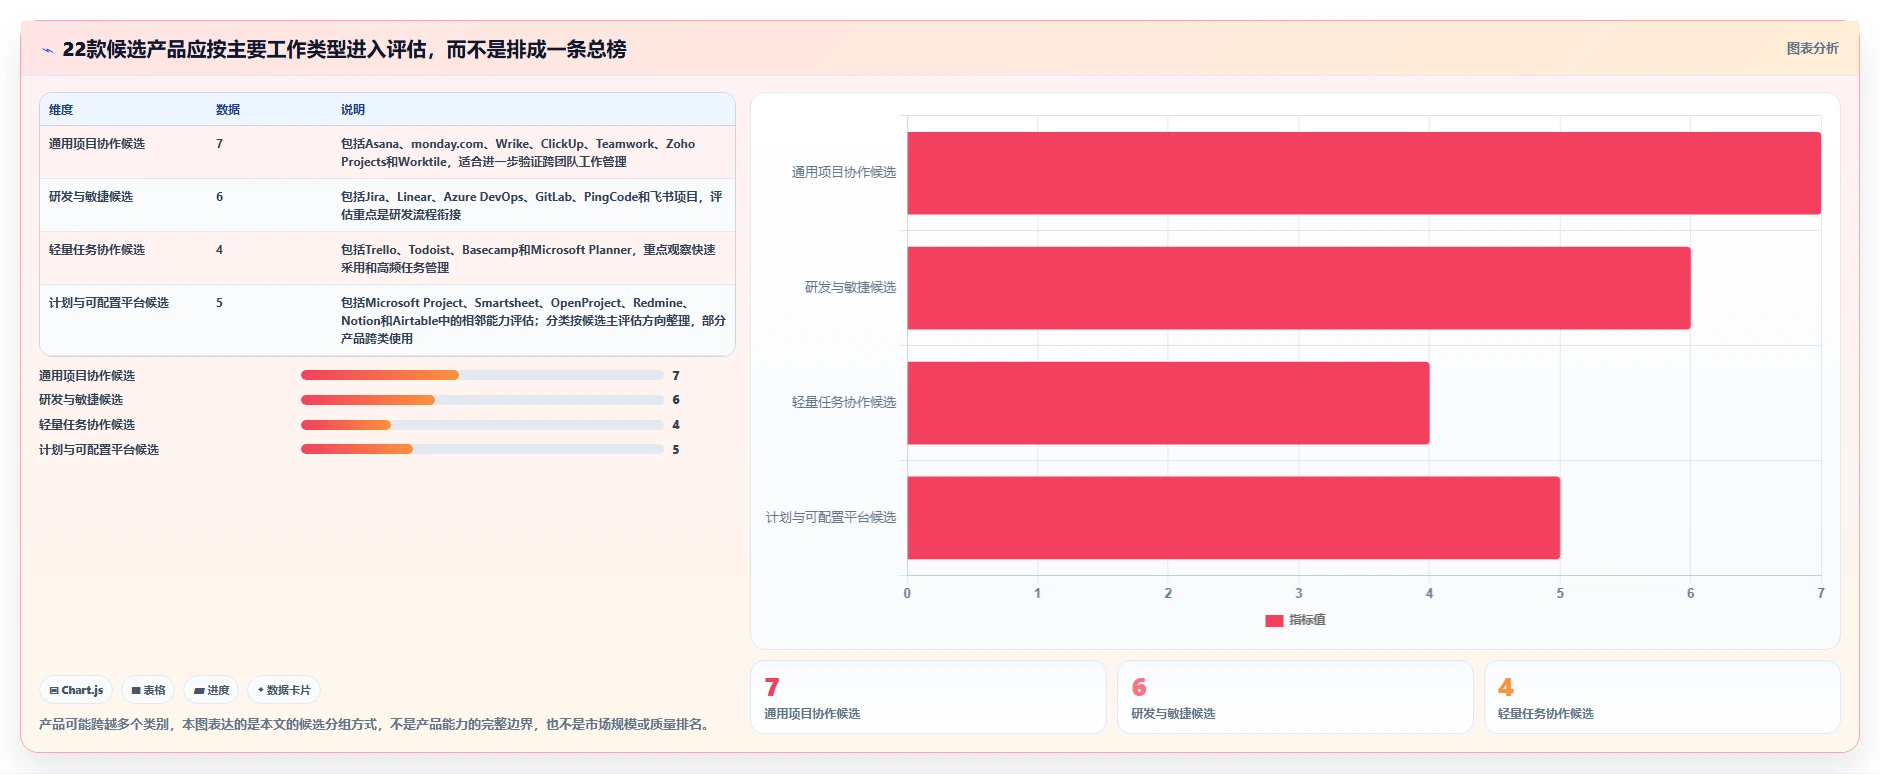Click the 说明 column header

click(x=353, y=110)
